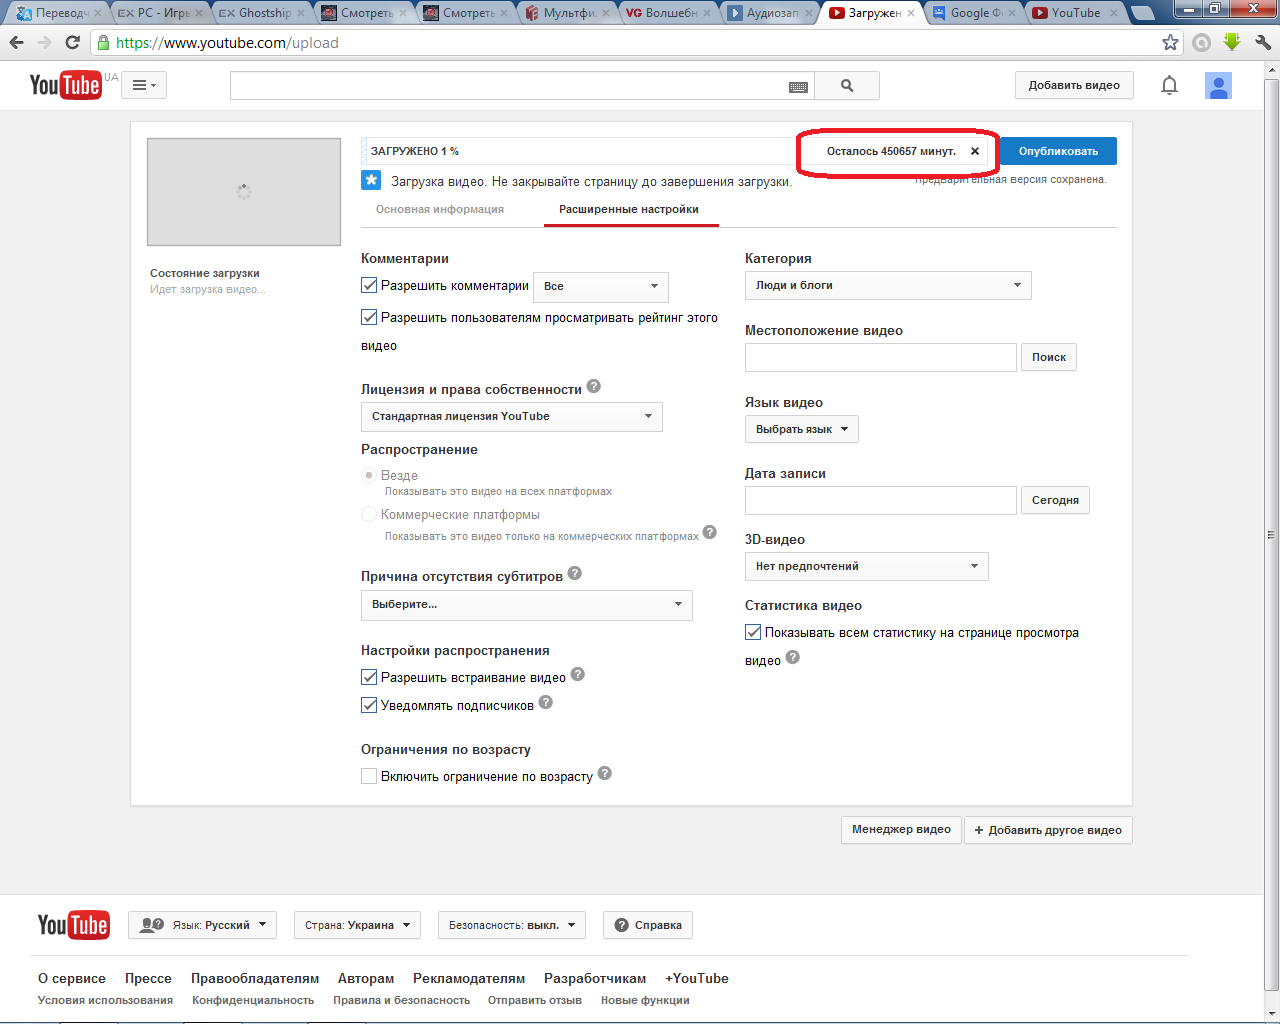
Task: Toggle allow video embedding checkbox
Action: coord(369,677)
